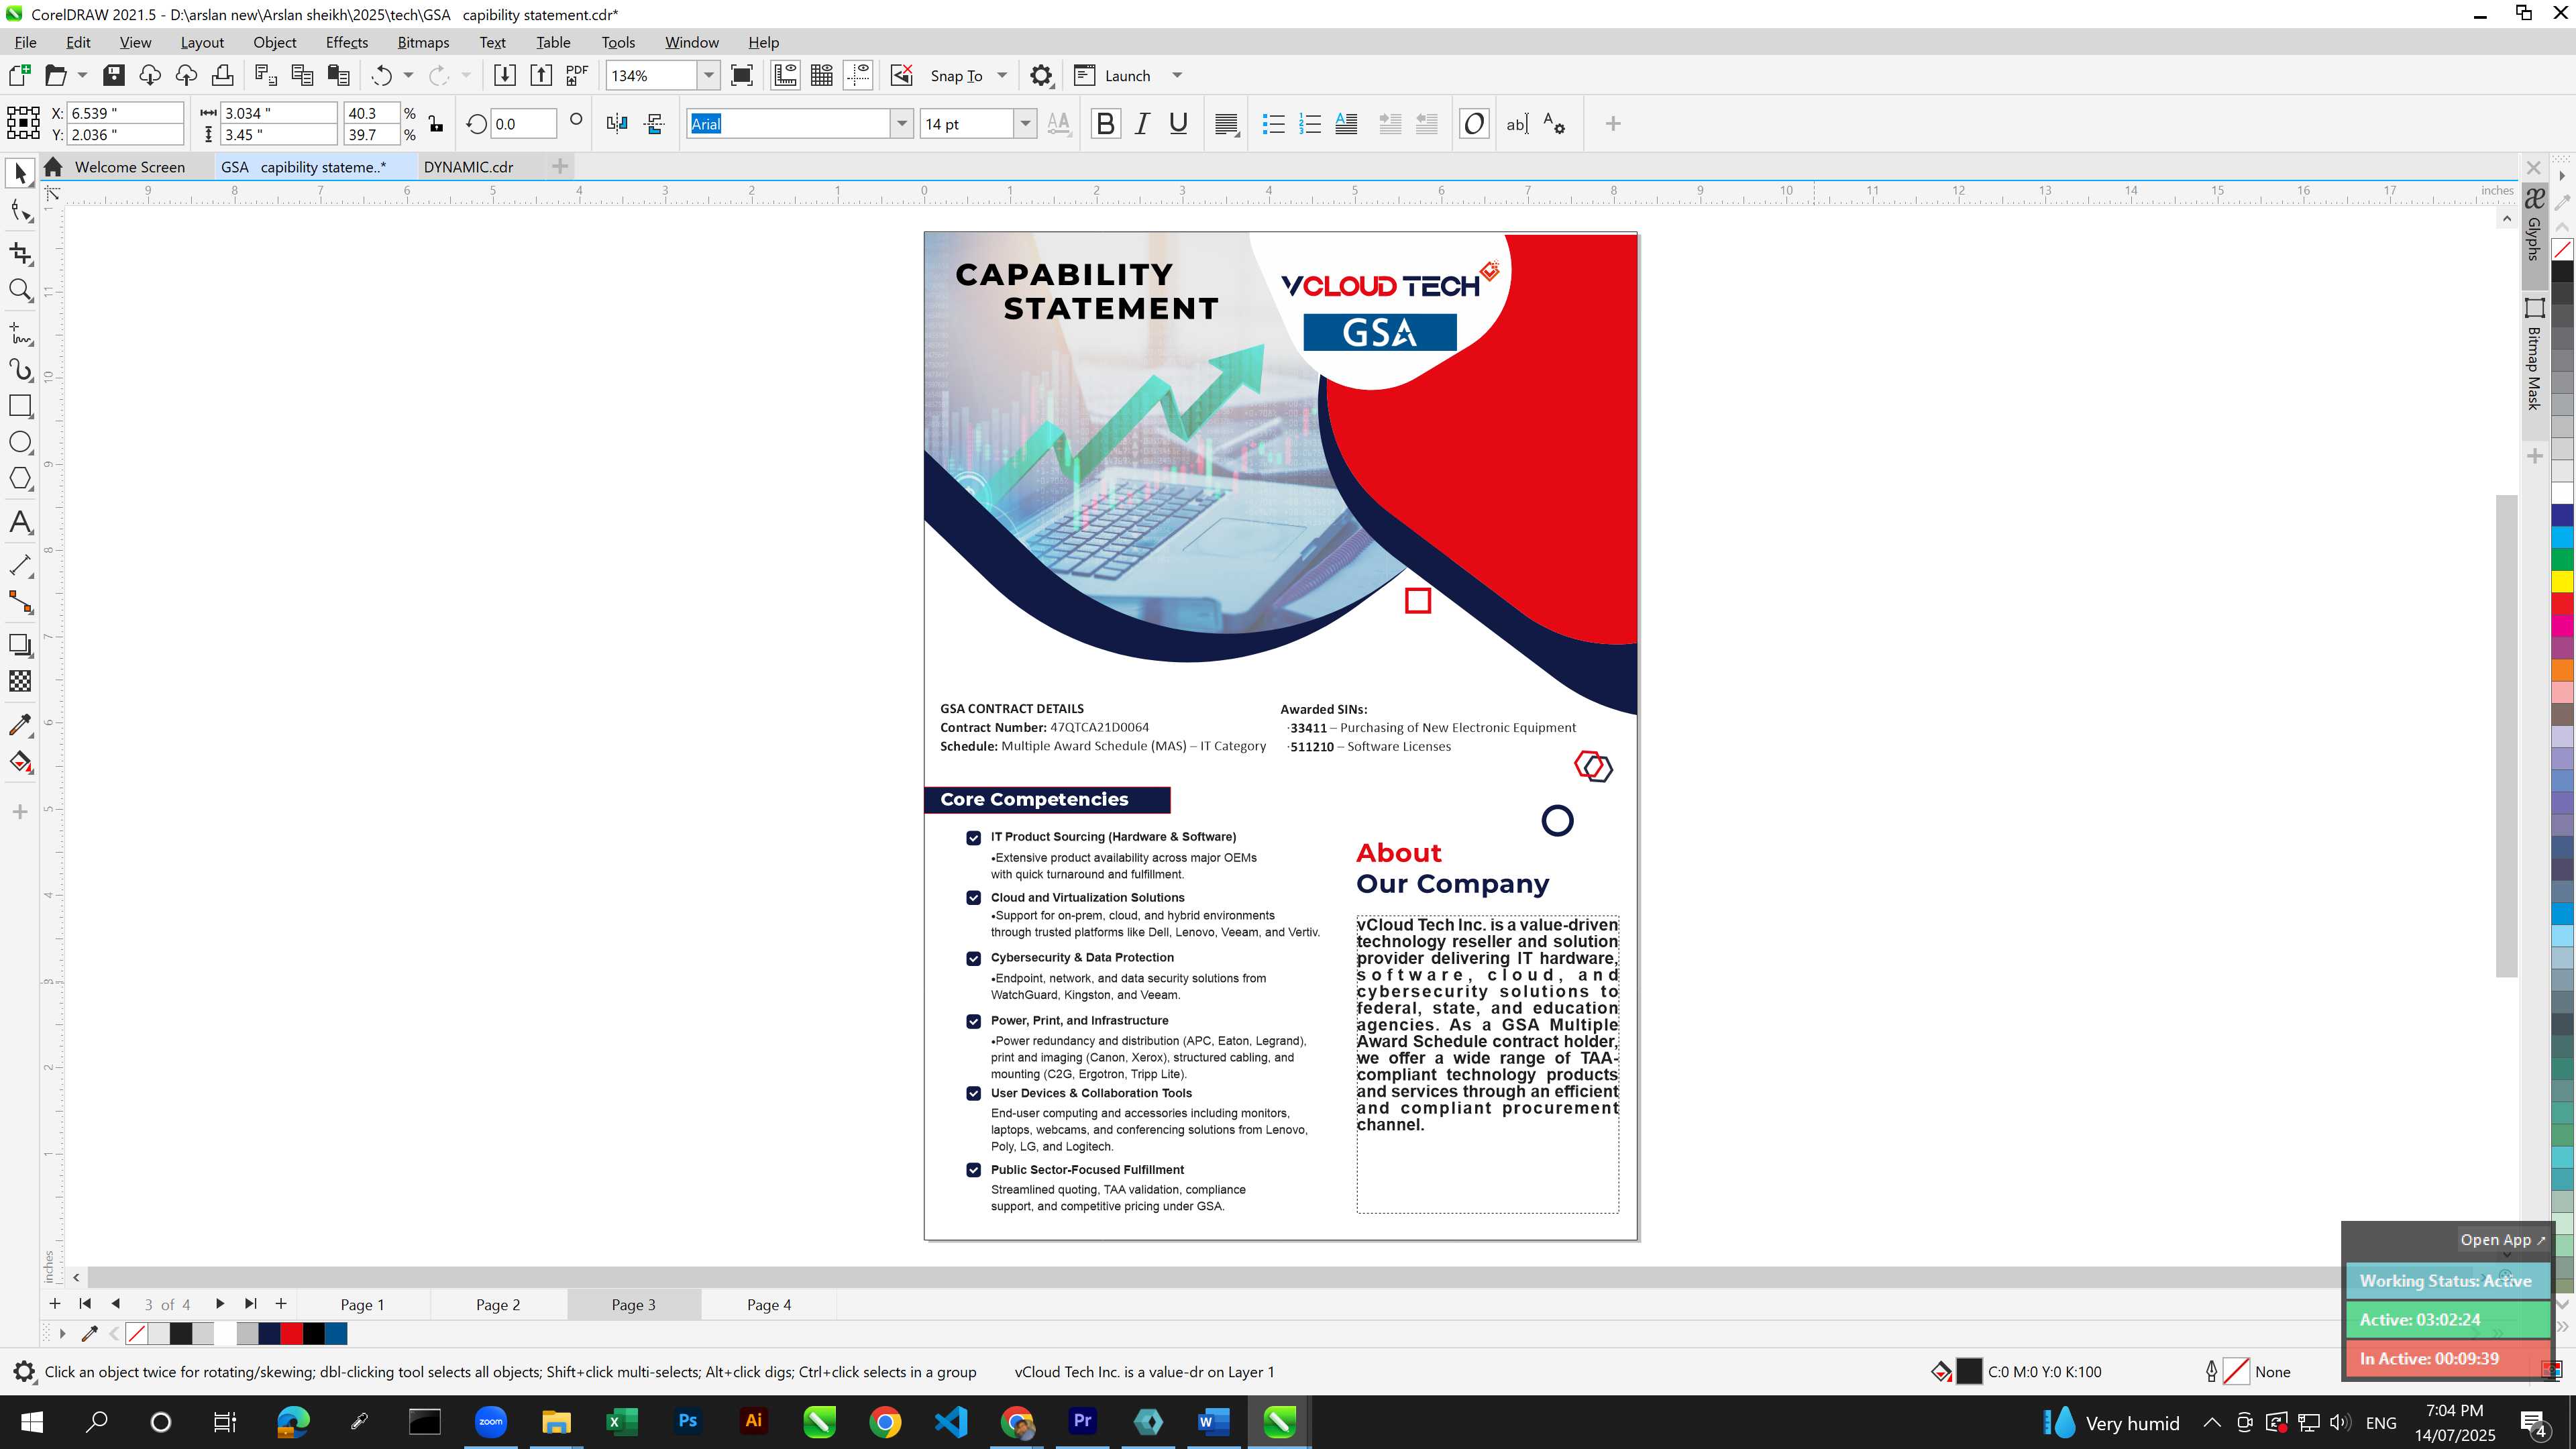Select the Text tool

20,522
